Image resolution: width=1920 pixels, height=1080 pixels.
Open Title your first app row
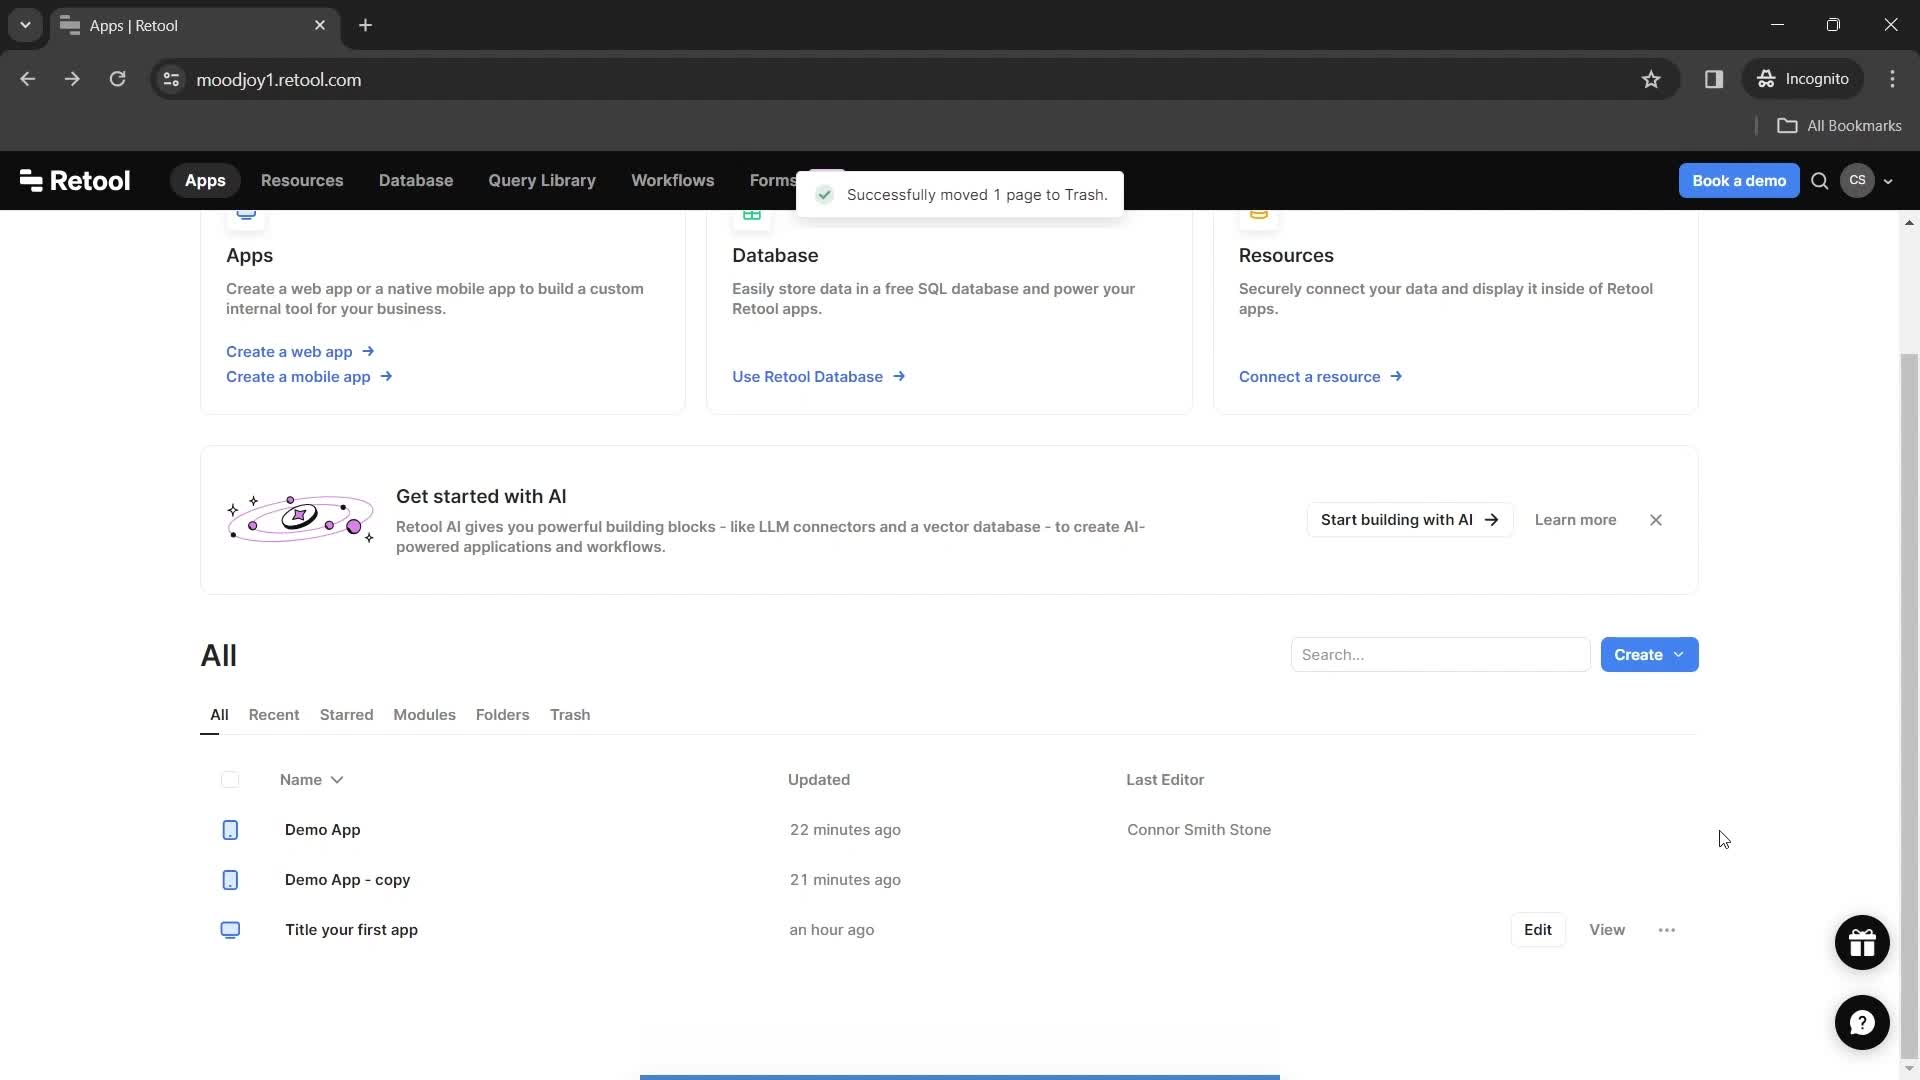point(948,930)
